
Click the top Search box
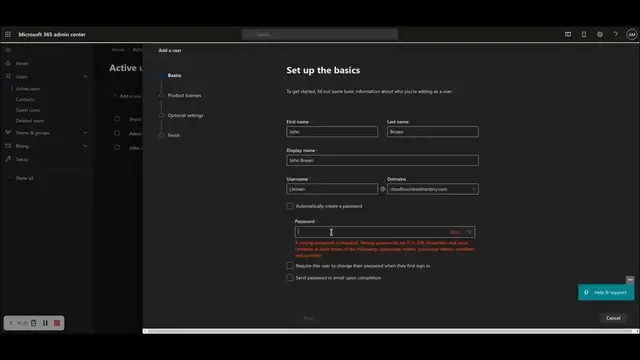[320, 34]
